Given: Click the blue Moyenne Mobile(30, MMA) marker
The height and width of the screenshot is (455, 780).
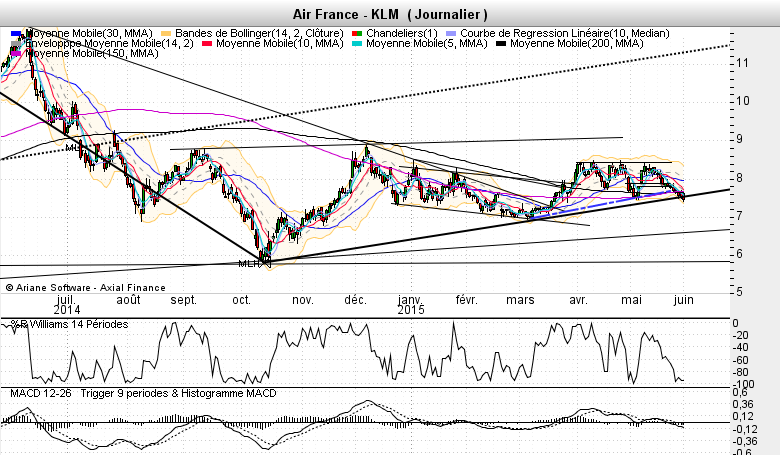Looking at the screenshot, I should pyautogui.click(x=15, y=34).
